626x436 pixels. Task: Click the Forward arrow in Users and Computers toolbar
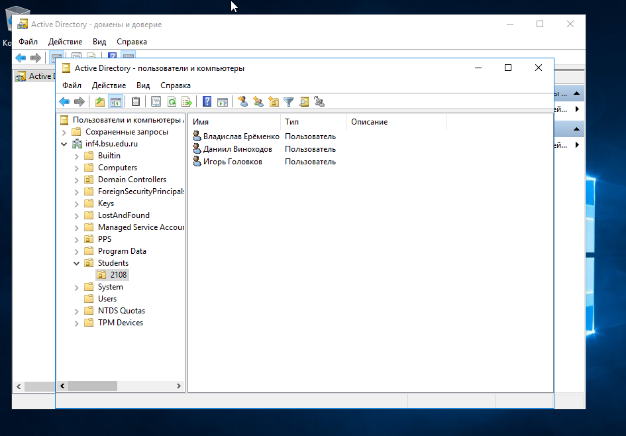[79, 102]
